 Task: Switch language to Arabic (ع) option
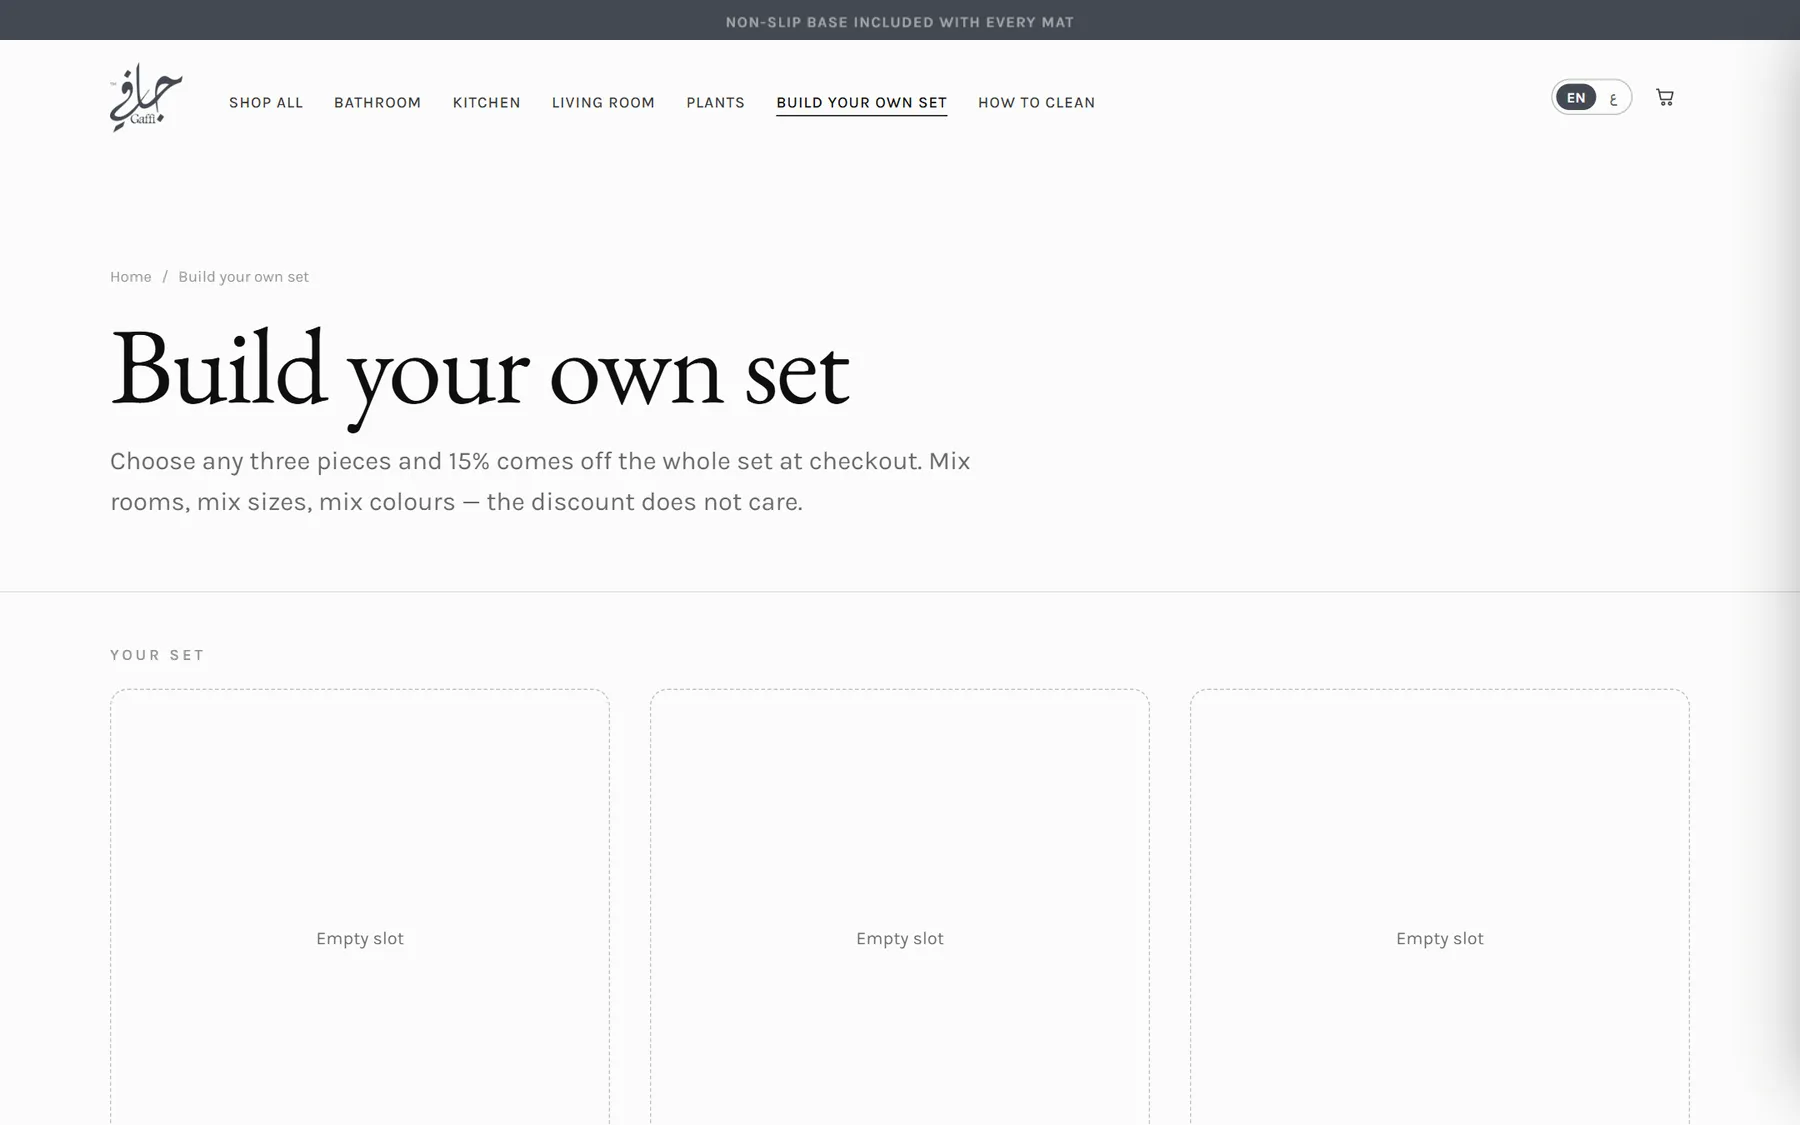pyautogui.click(x=1613, y=98)
